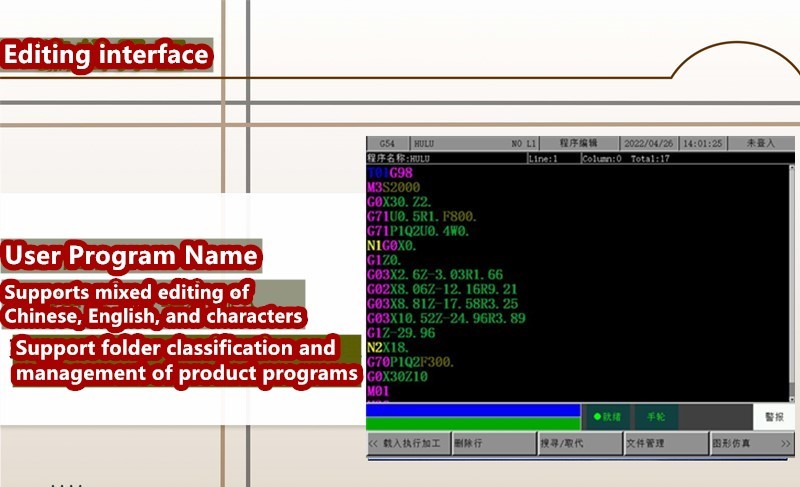Click the 就绪 ready status indicator
Screen dimensions: 800x487
(x=607, y=417)
